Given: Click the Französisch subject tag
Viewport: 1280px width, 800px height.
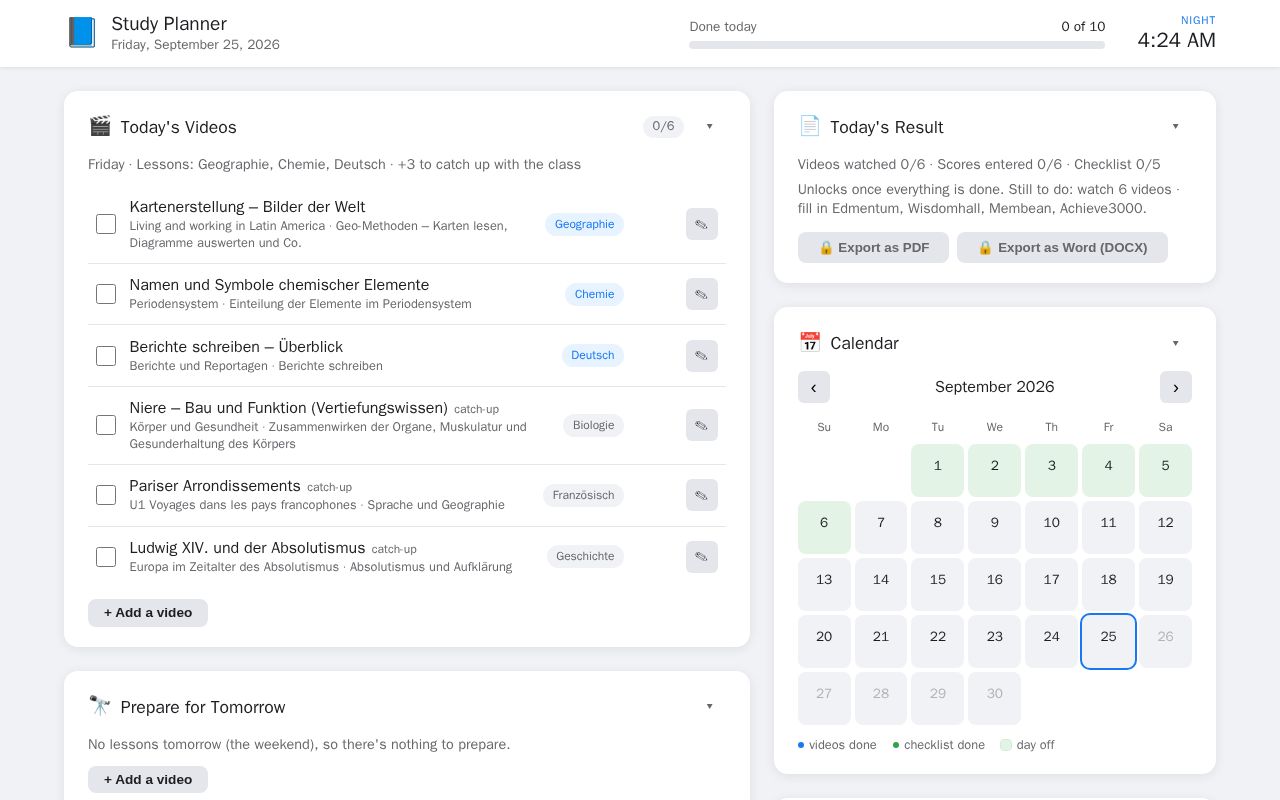Looking at the screenshot, I should coord(583,495).
